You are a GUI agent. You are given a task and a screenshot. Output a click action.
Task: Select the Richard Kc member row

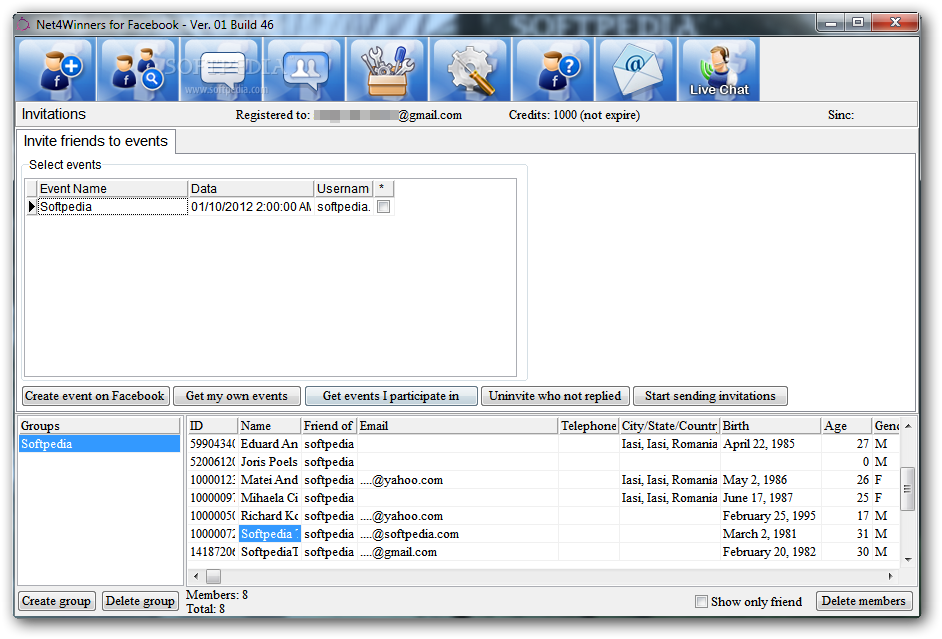tap(544, 516)
